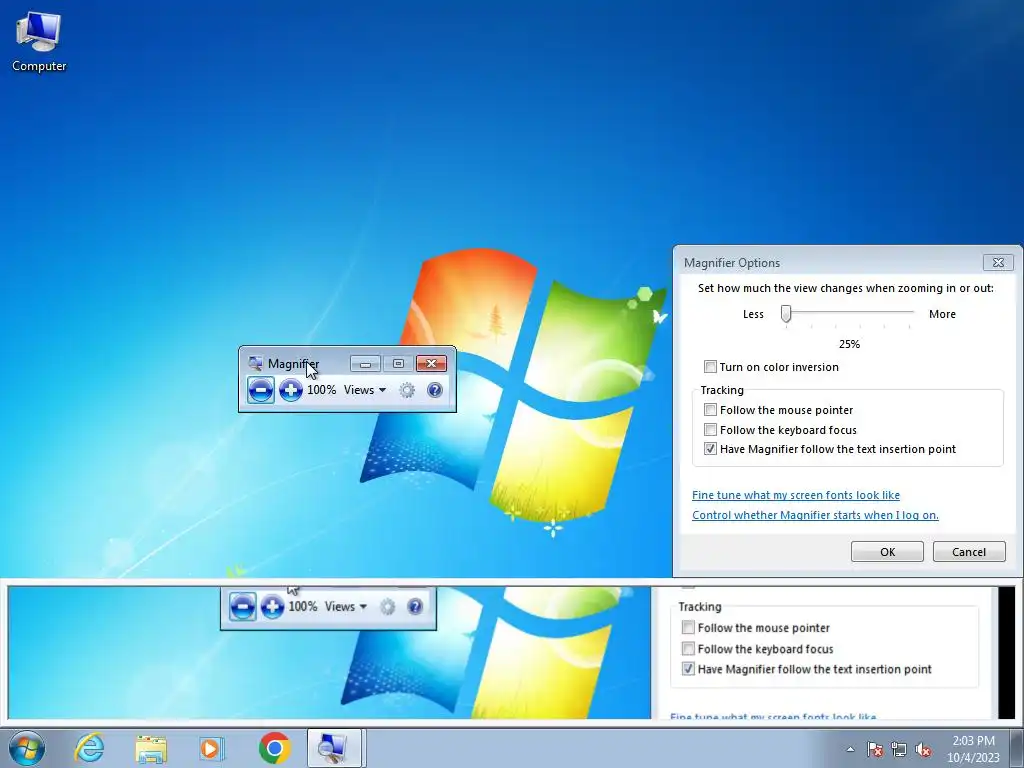This screenshot has width=1024, height=768.
Task: Click the 25% slider value text
Action: (x=849, y=344)
